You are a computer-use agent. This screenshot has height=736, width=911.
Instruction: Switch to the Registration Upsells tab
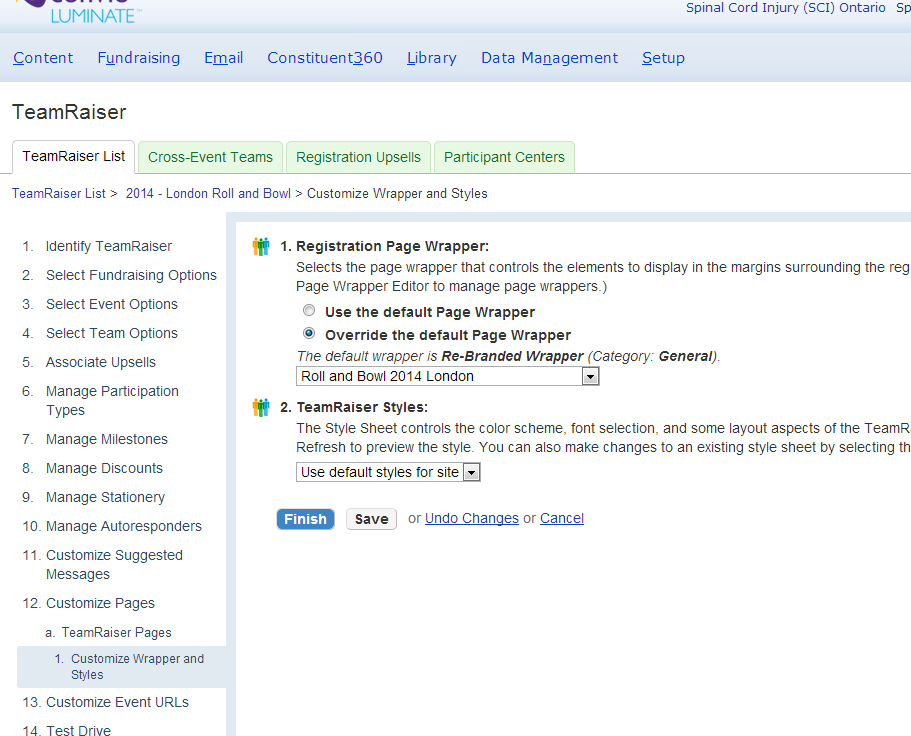tap(358, 157)
